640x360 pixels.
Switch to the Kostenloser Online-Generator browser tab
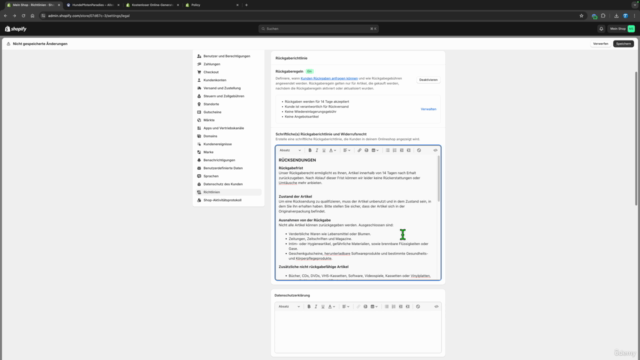[x=152, y=5]
